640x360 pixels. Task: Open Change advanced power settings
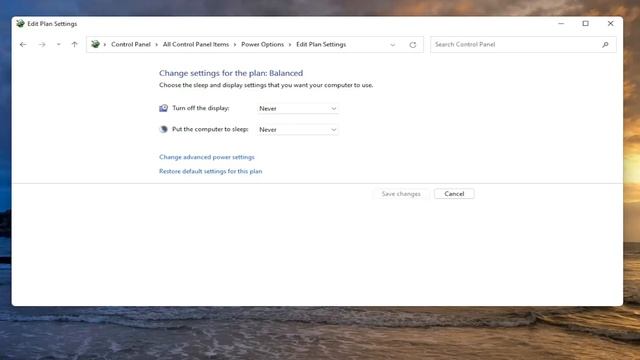[x=207, y=157]
